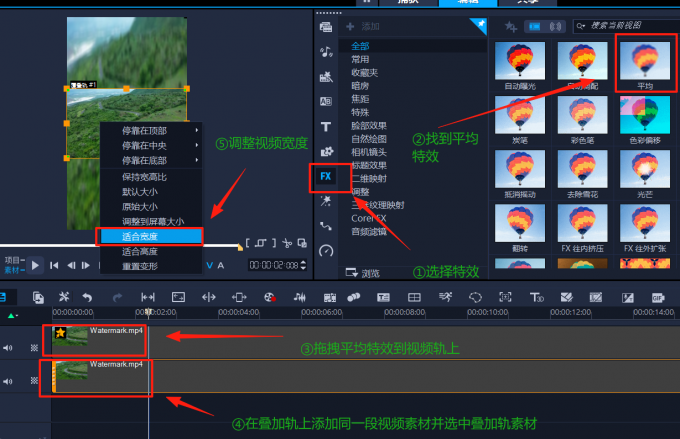Mute the overlay track speaker
680x439 pixels.
pos(7,381)
